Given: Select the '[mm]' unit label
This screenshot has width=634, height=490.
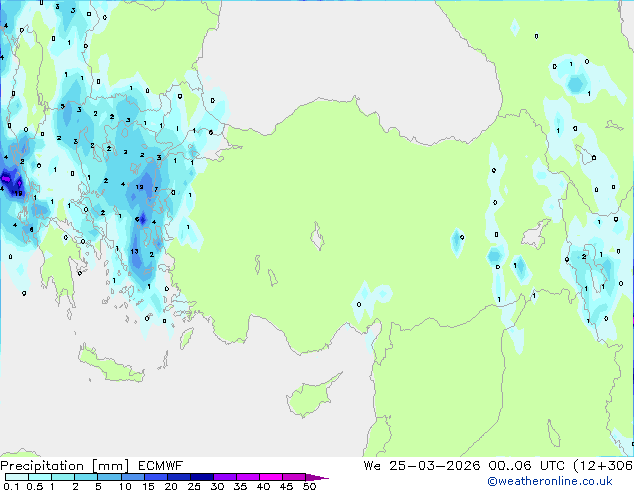Looking at the screenshot, I should tap(111, 466).
